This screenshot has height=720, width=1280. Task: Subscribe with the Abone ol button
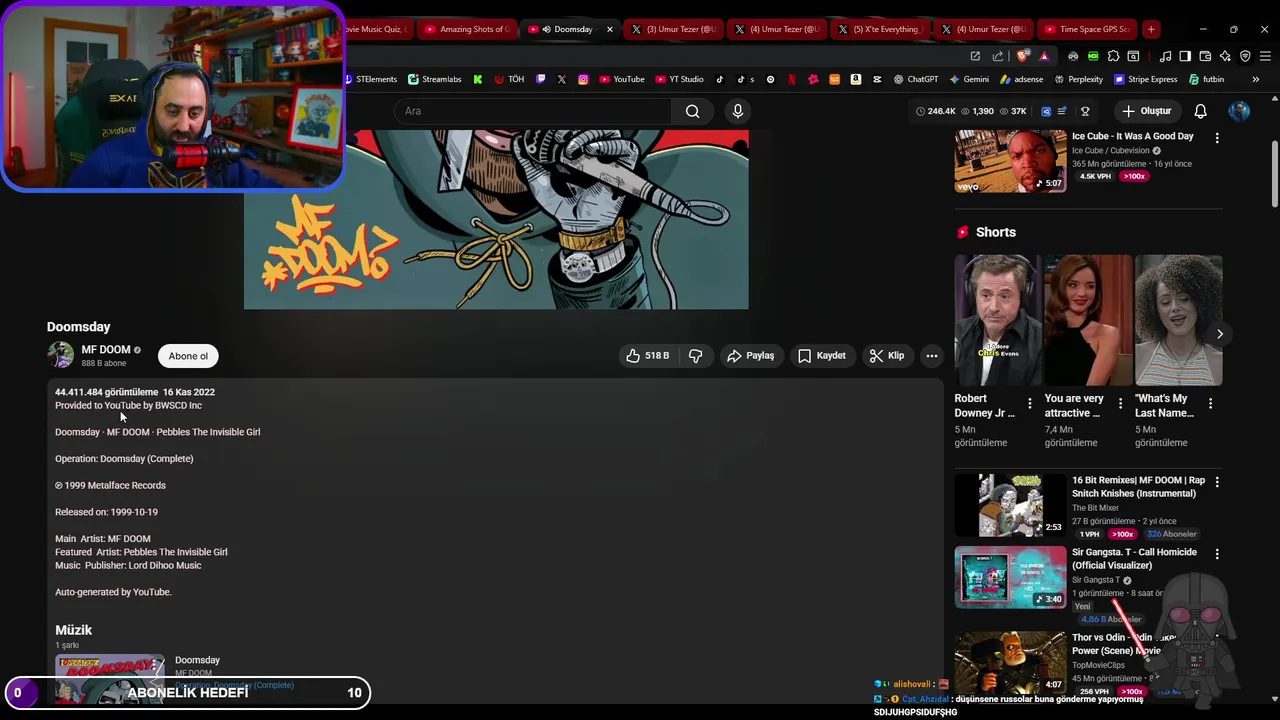188,356
